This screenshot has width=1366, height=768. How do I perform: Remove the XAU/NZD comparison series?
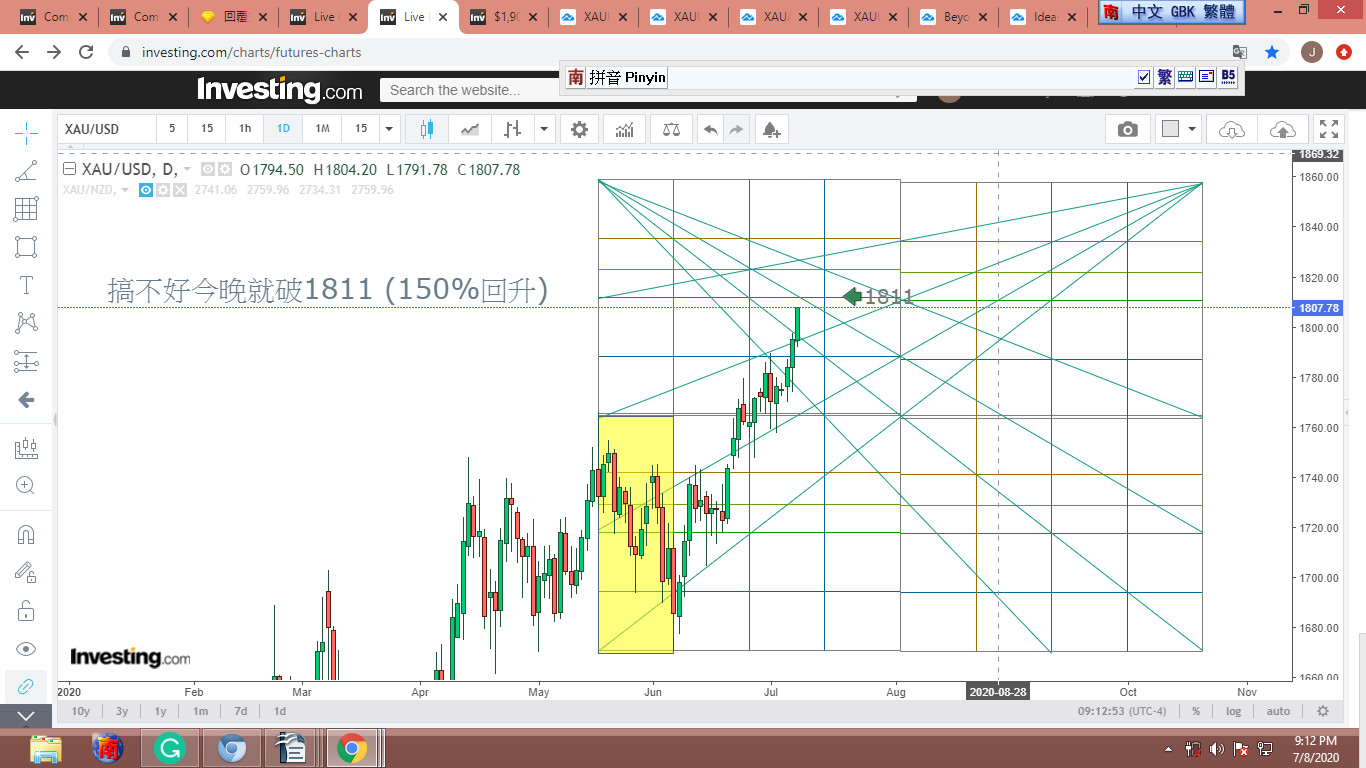tap(180, 190)
